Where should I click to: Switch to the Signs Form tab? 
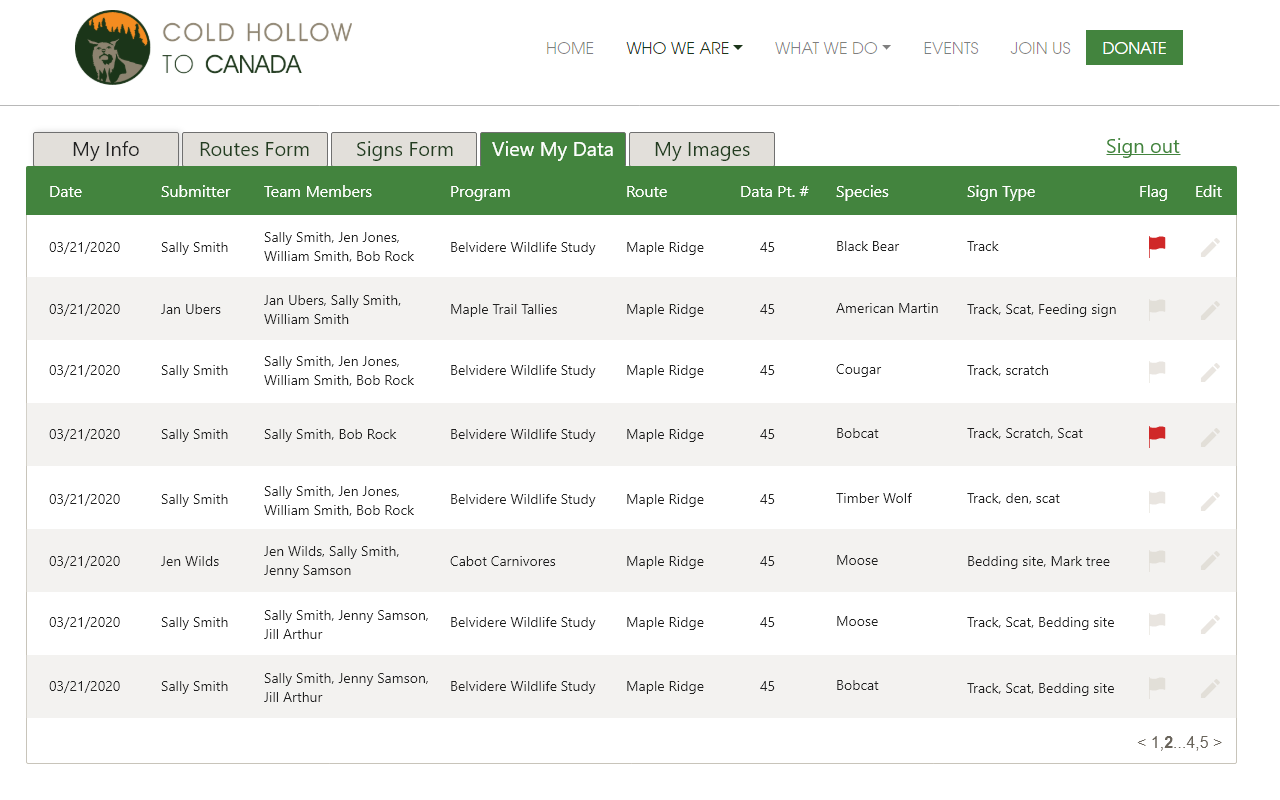point(404,150)
